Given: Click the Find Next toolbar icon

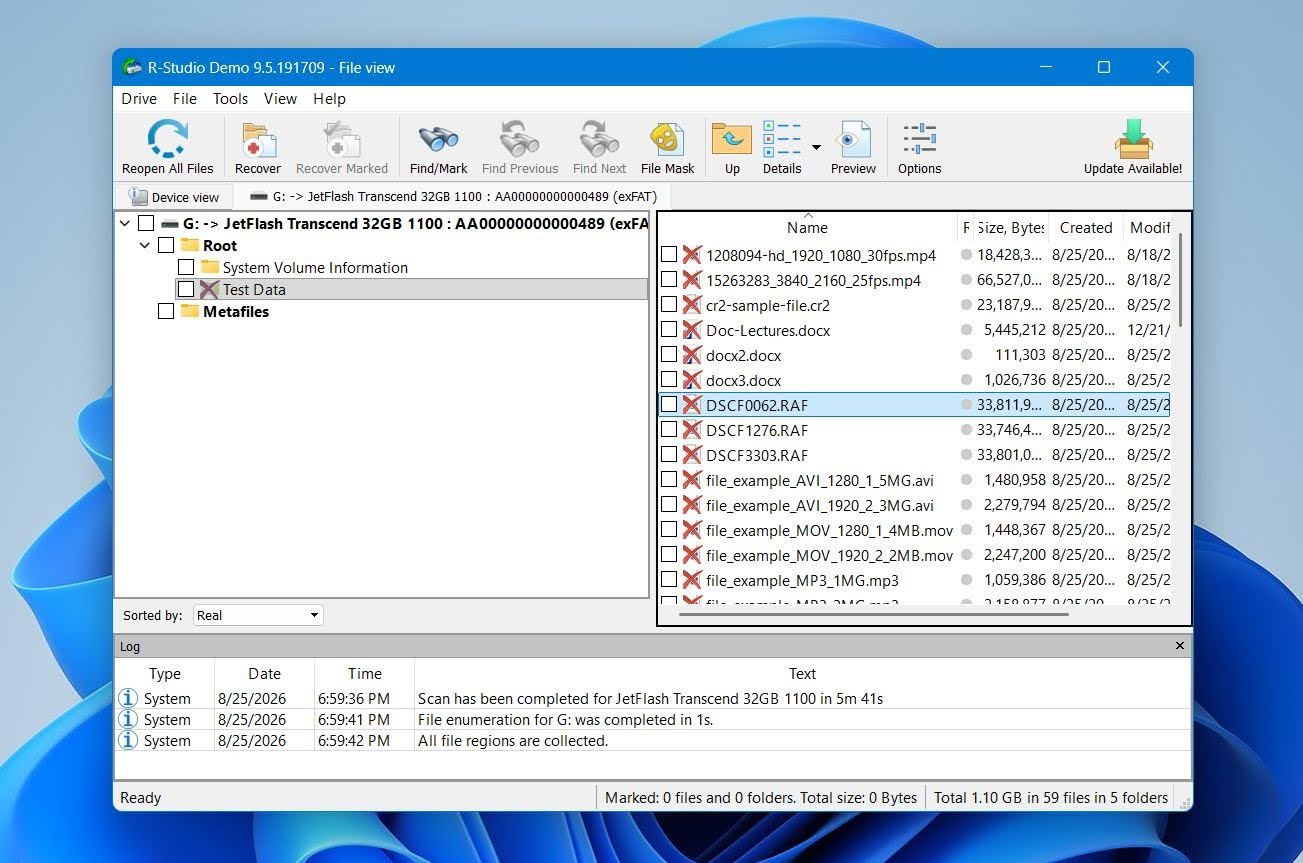Looking at the screenshot, I should pyautogui.click(x=599, y=139).
